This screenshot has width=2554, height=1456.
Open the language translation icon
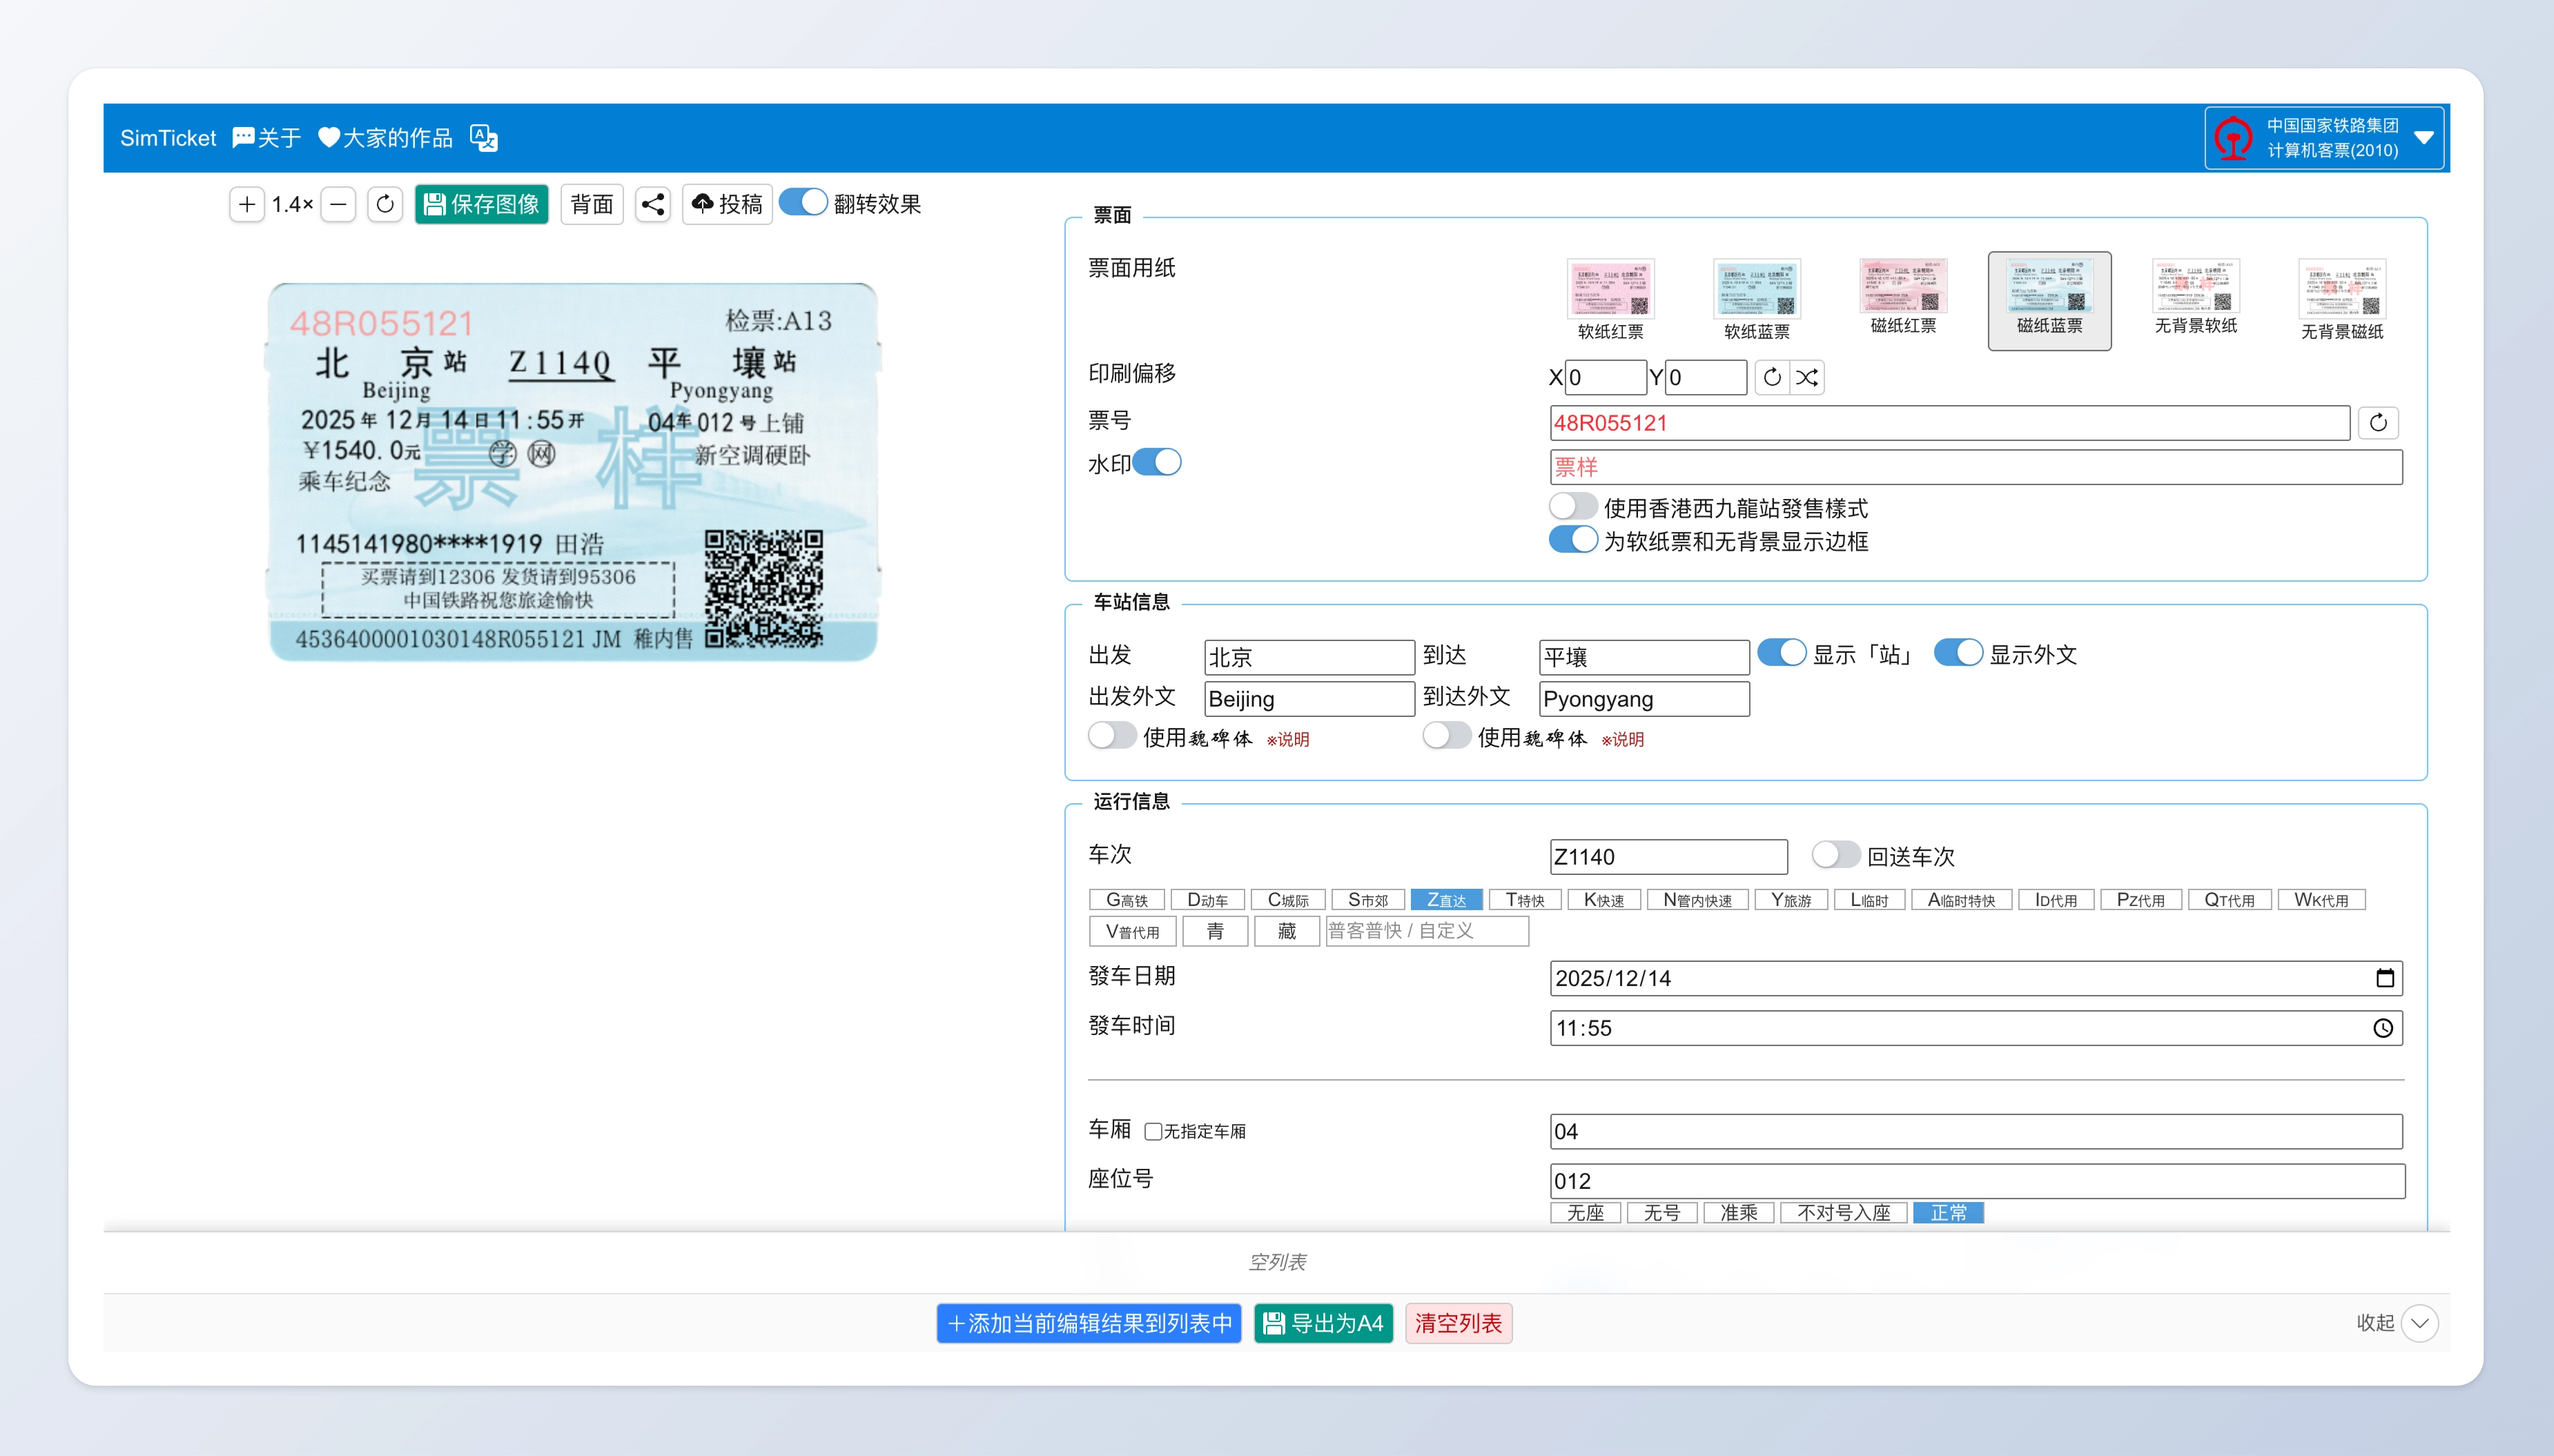point(484,138)
